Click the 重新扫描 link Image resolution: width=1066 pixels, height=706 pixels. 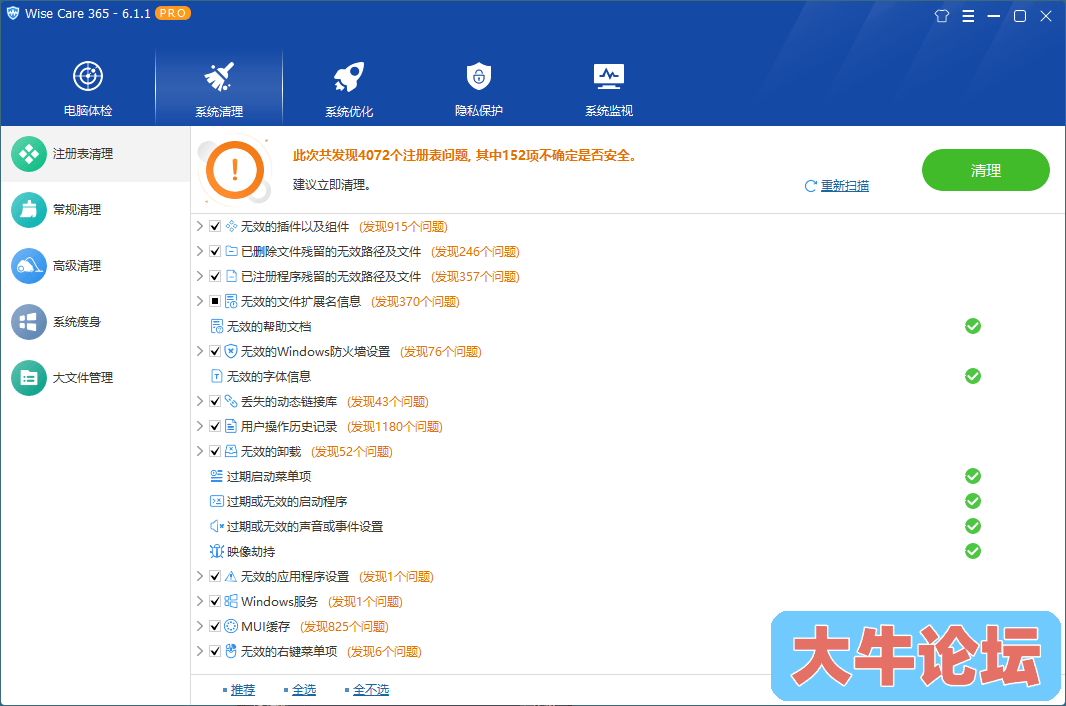[x=844, y=186]
